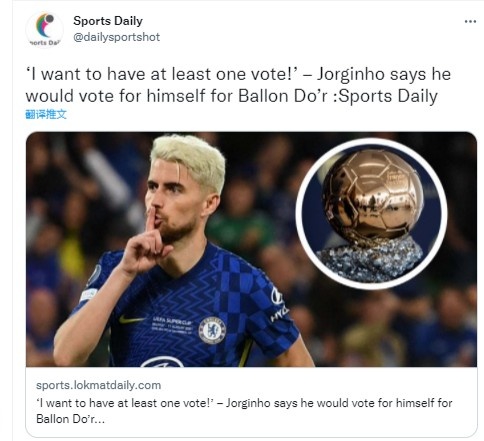Open the @dailysportshot handle link
This screenshot has height=441, width=484.
[116, 37]
